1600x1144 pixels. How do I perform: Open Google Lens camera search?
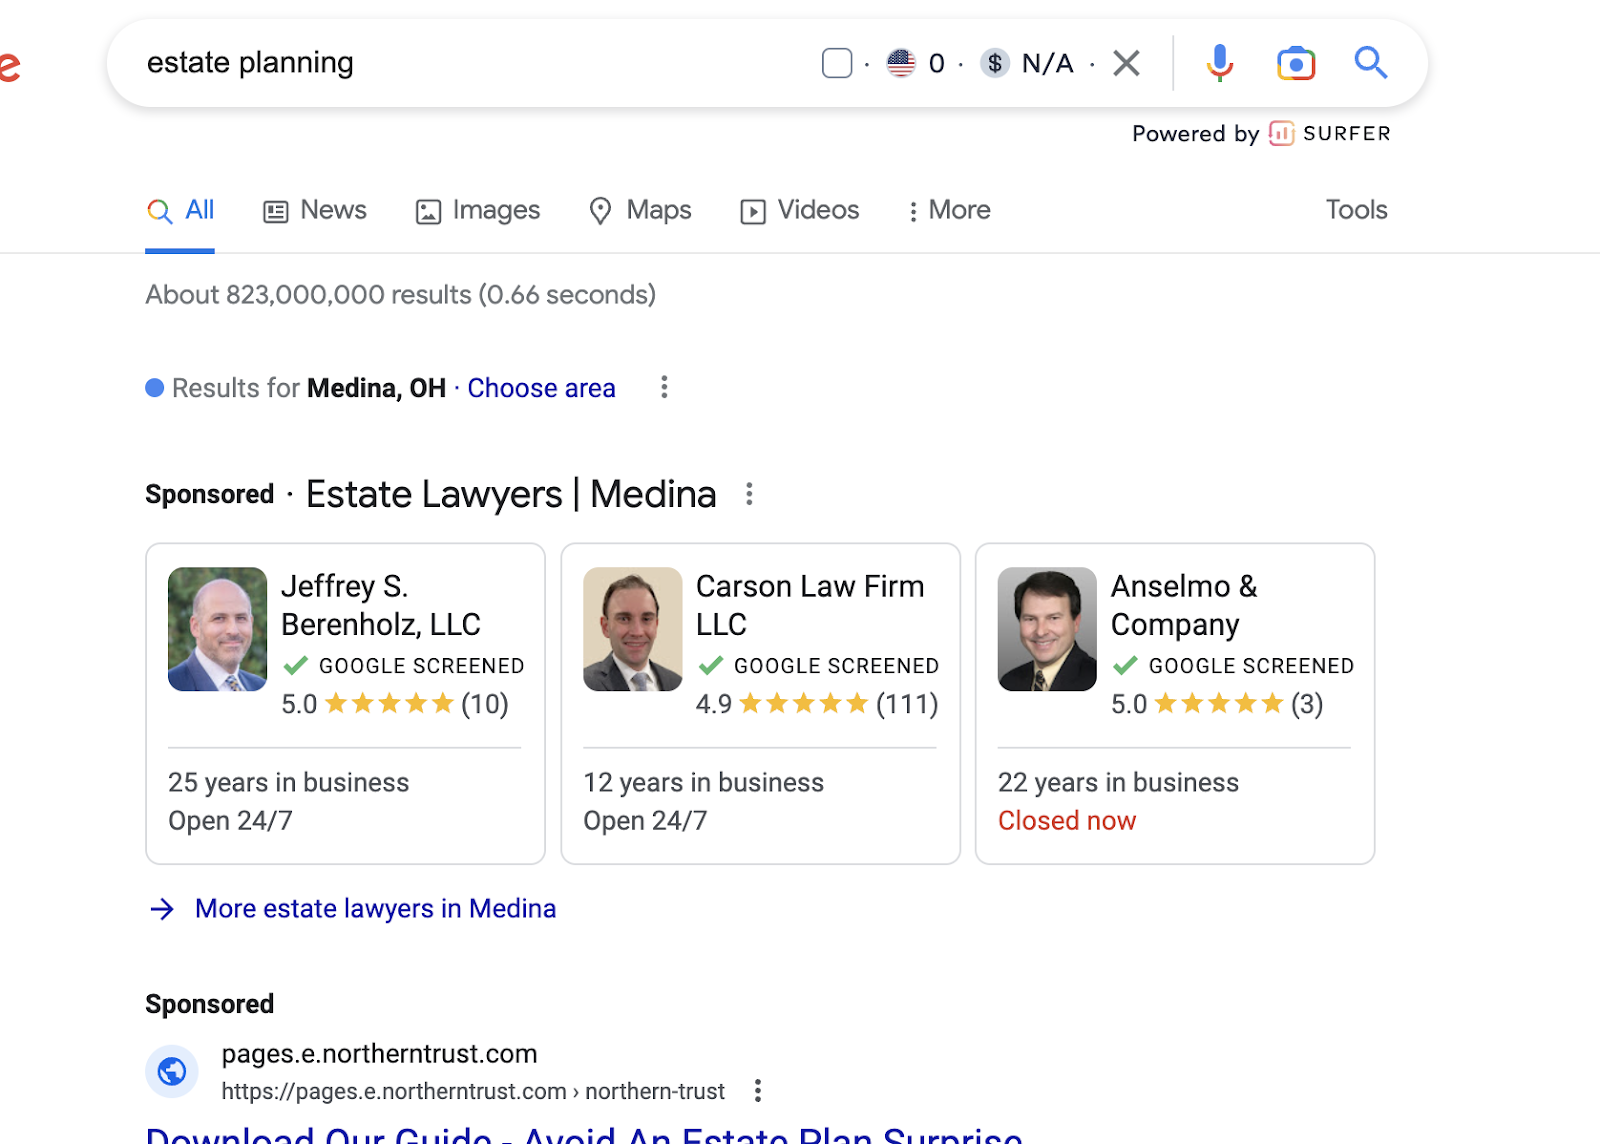tap(1295, 63)
